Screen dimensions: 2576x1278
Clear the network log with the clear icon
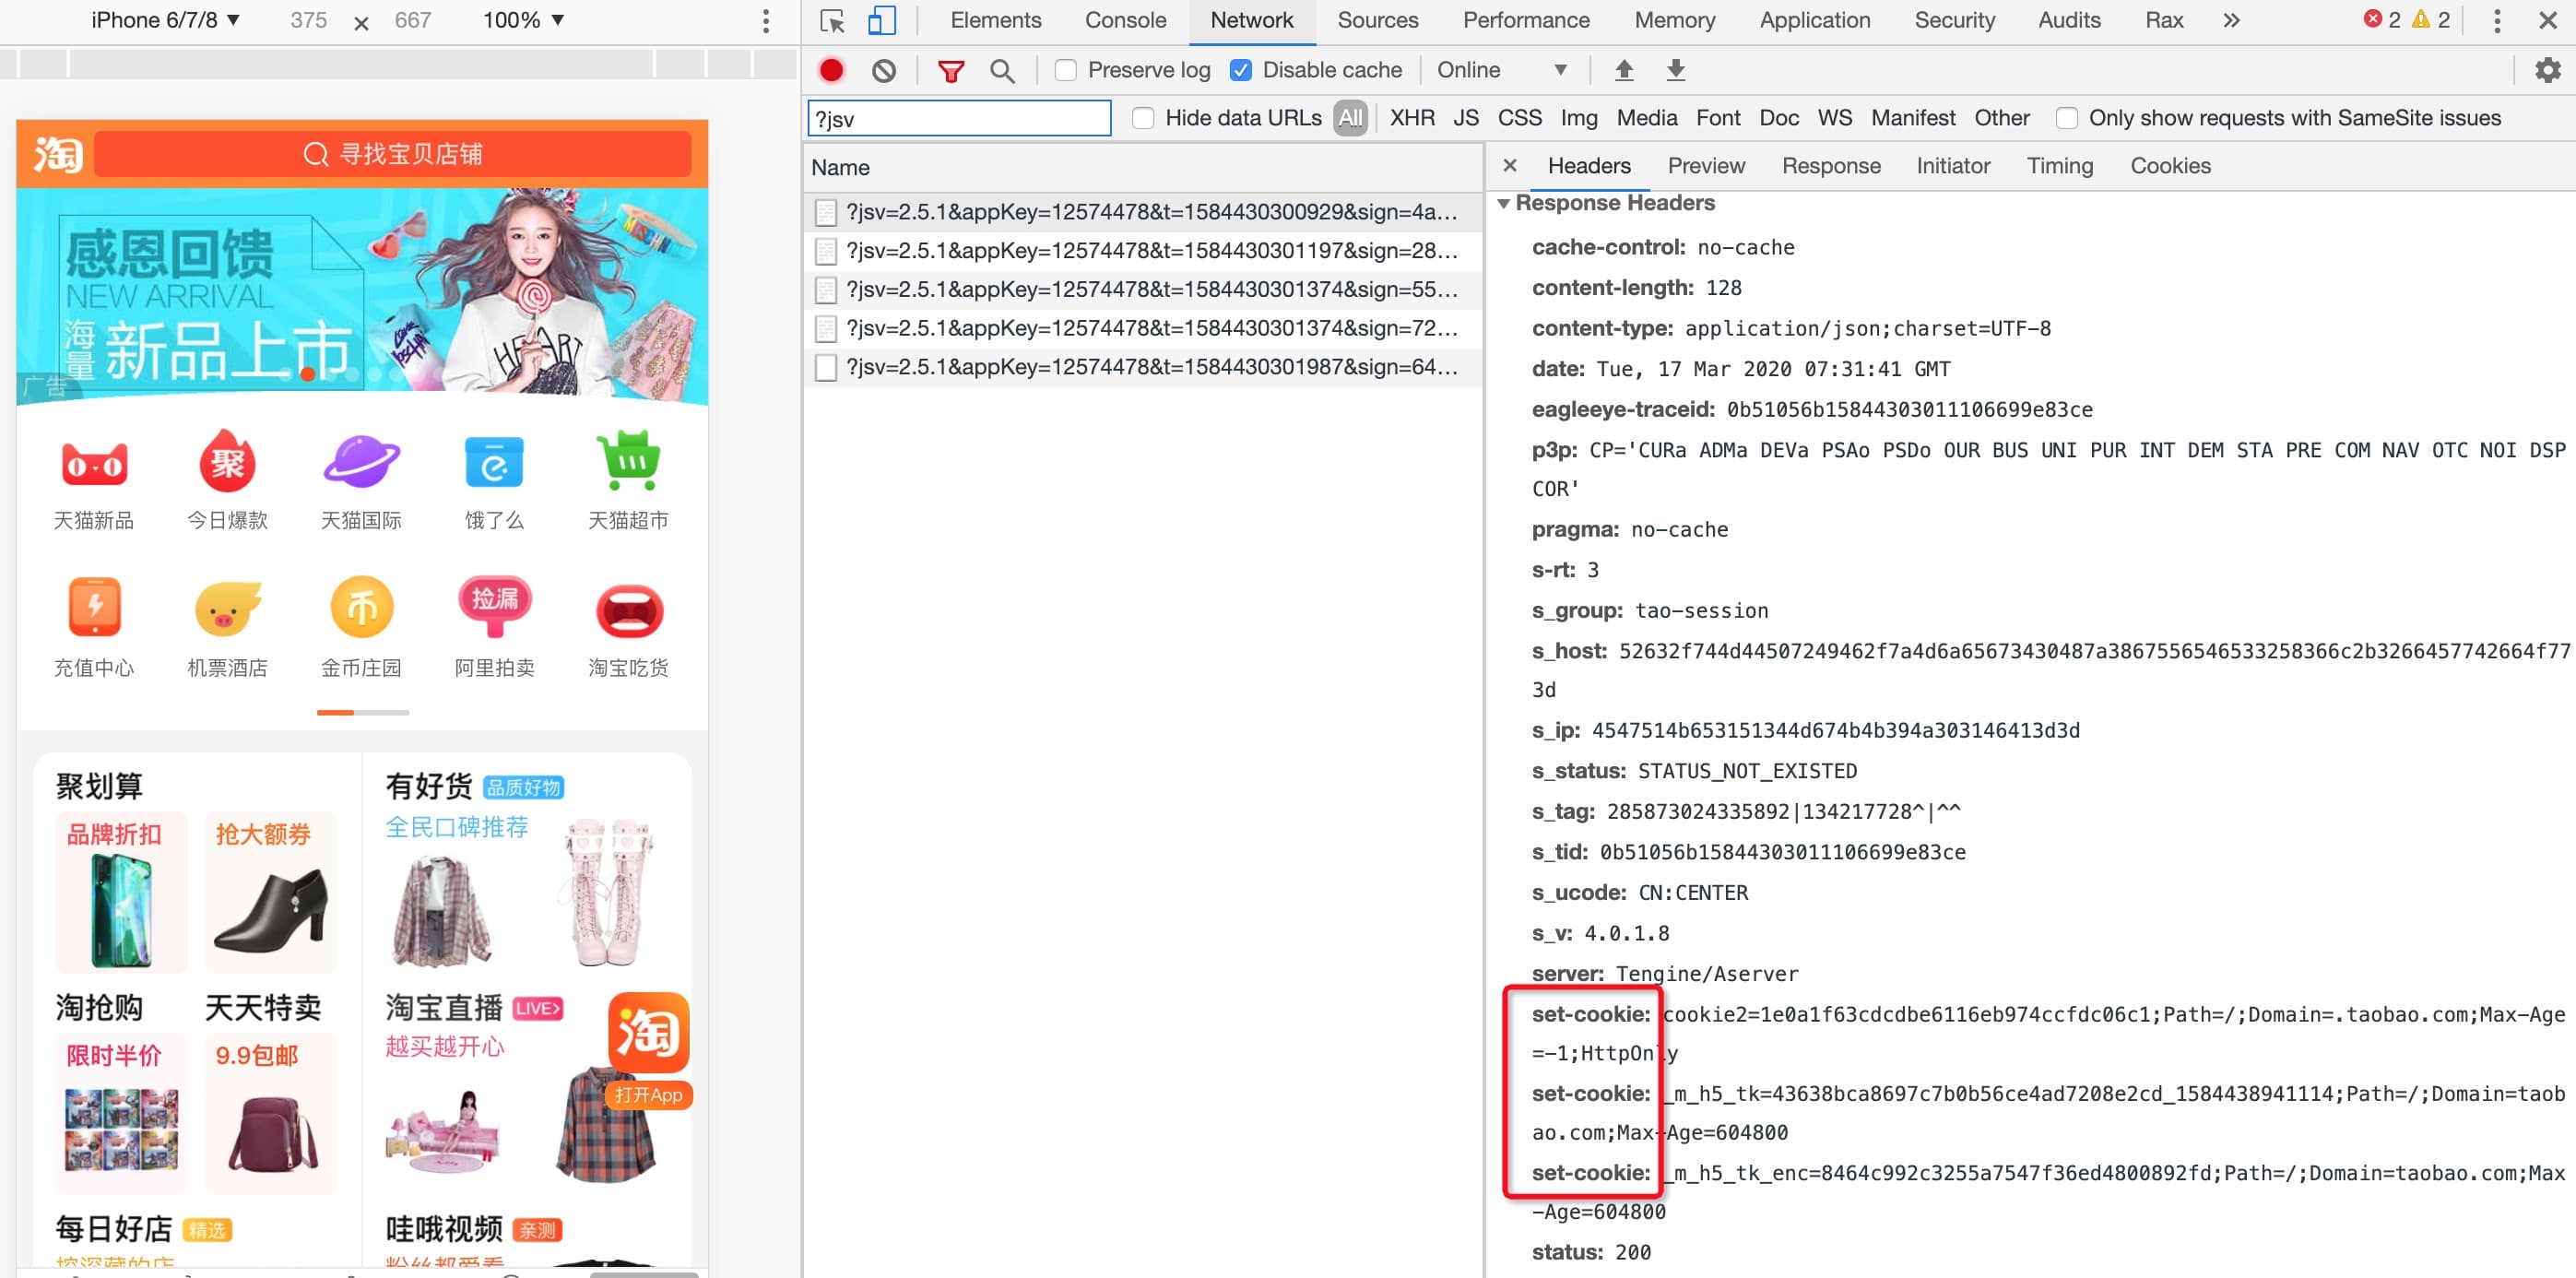point(883,70)
